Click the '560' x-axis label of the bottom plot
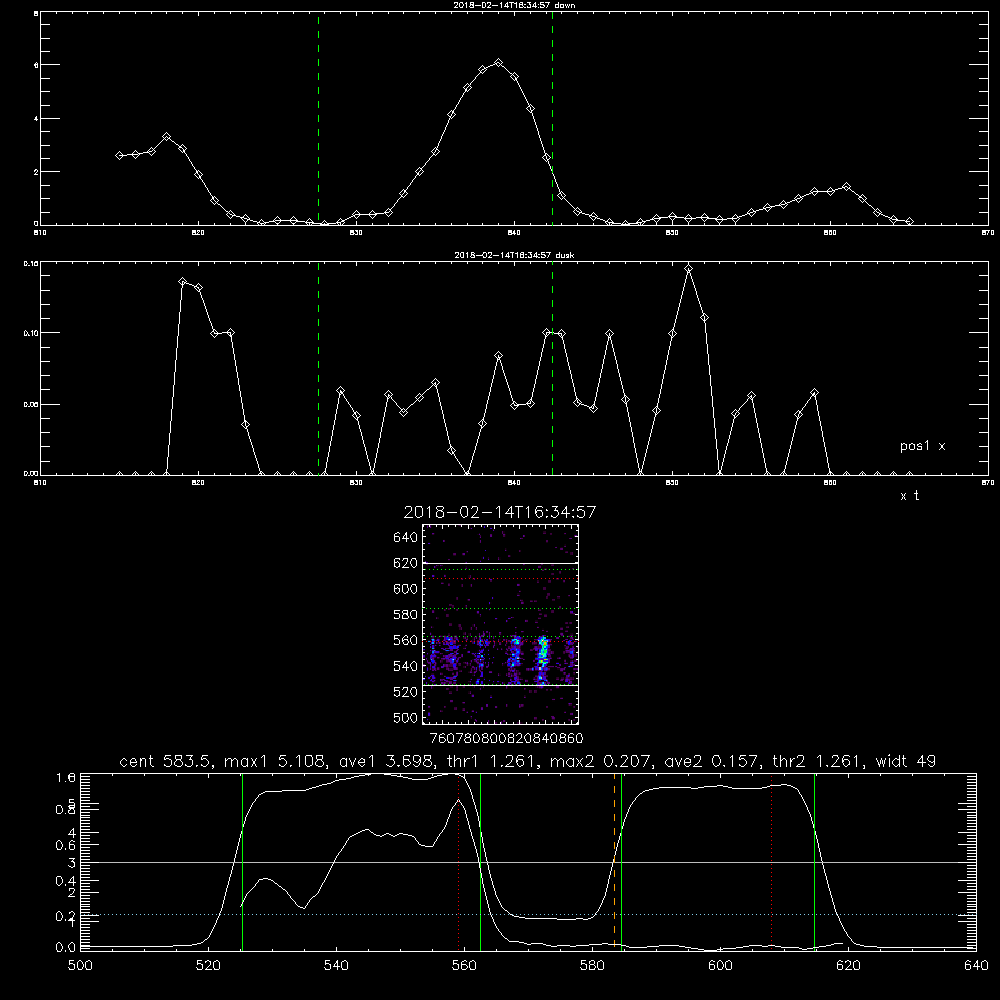The height and width of the screenshot is (1000, 1000). [464, 965]
